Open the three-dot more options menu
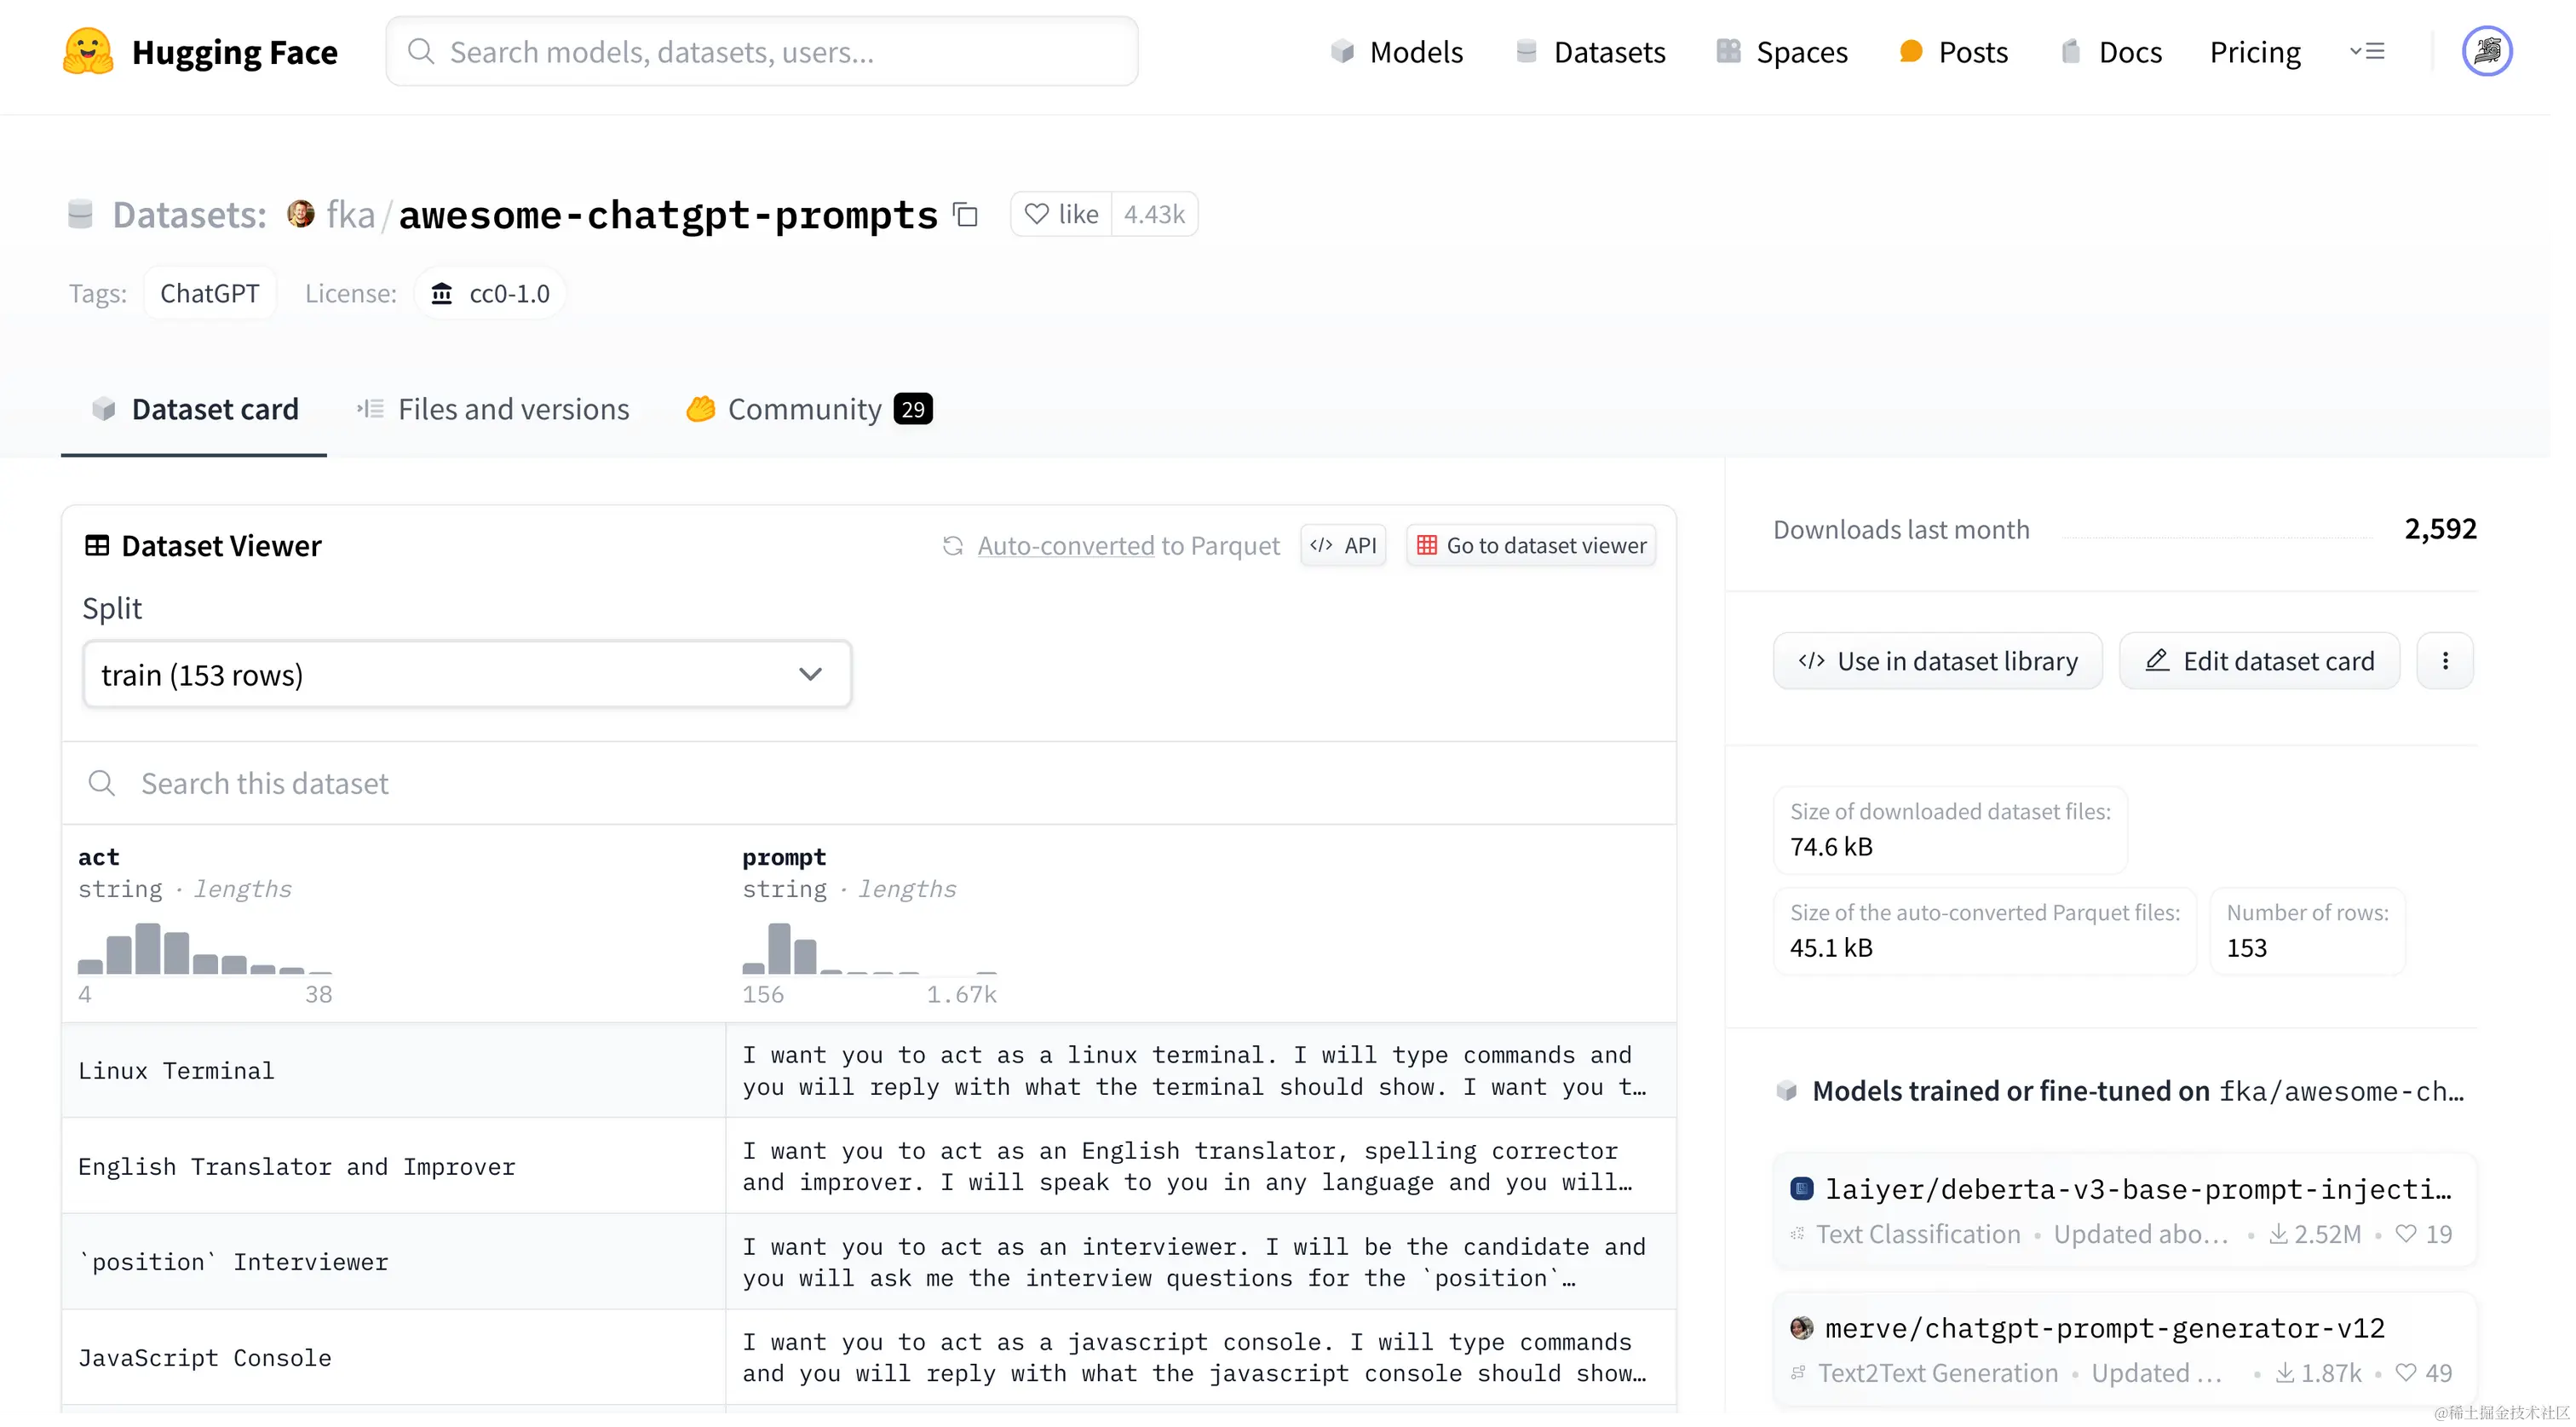The height and width of the screenshot is (1427, 2576). tap(2445, 661)
